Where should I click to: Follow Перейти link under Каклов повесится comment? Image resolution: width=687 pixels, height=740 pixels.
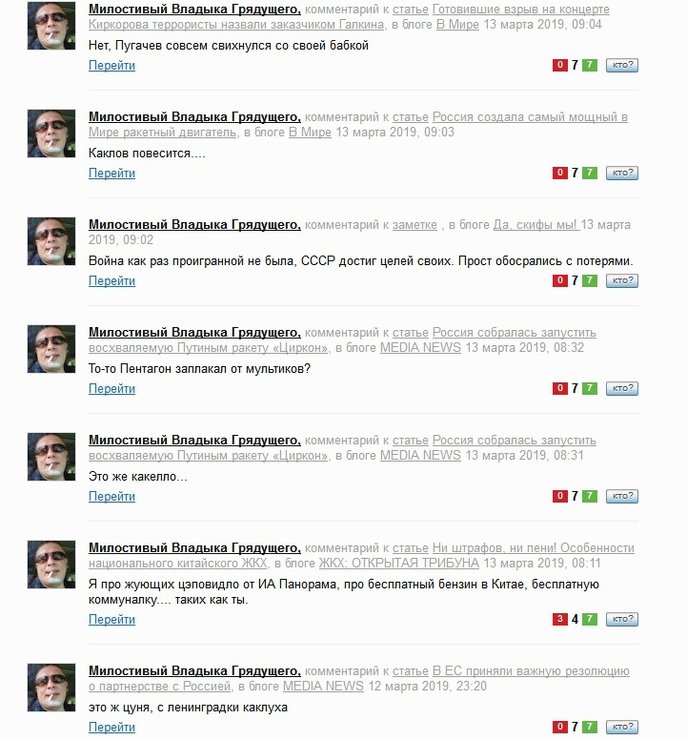pos(112,173)
